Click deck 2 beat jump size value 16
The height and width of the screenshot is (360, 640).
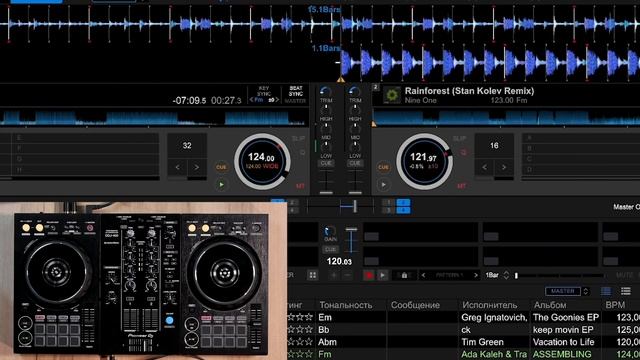click(x=494, y=146)
